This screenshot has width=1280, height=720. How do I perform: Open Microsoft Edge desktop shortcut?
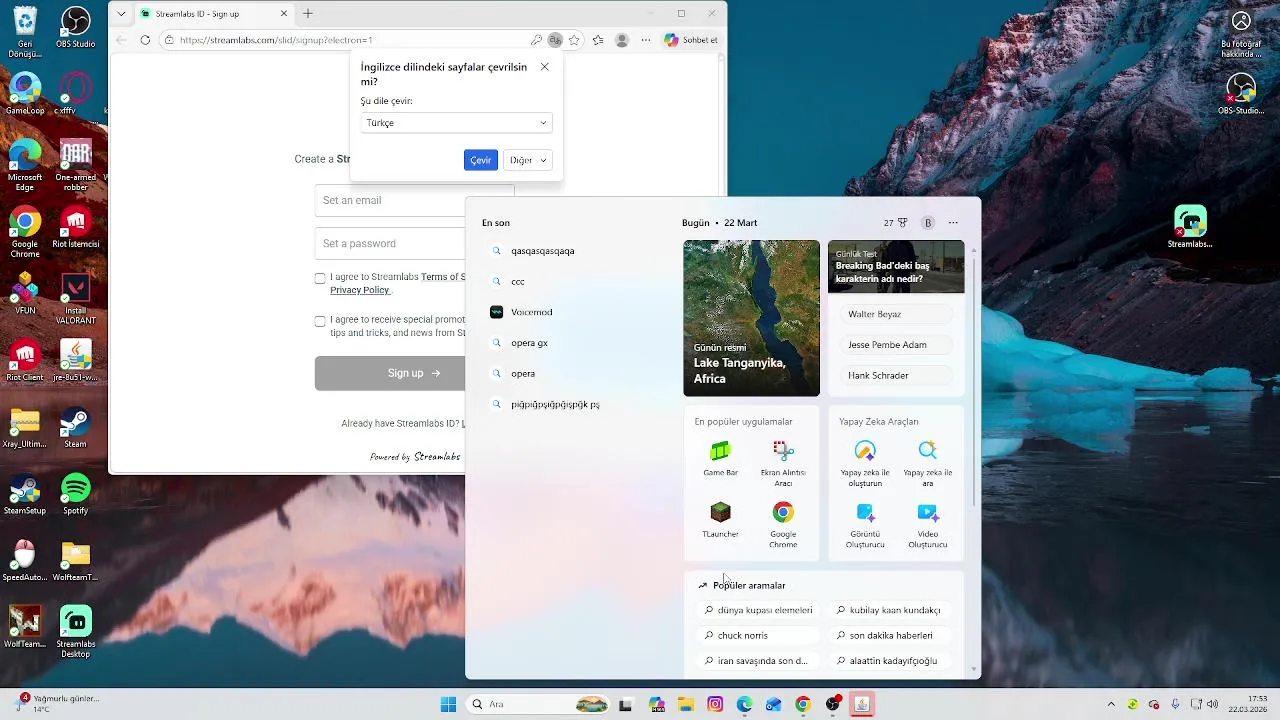25,165
